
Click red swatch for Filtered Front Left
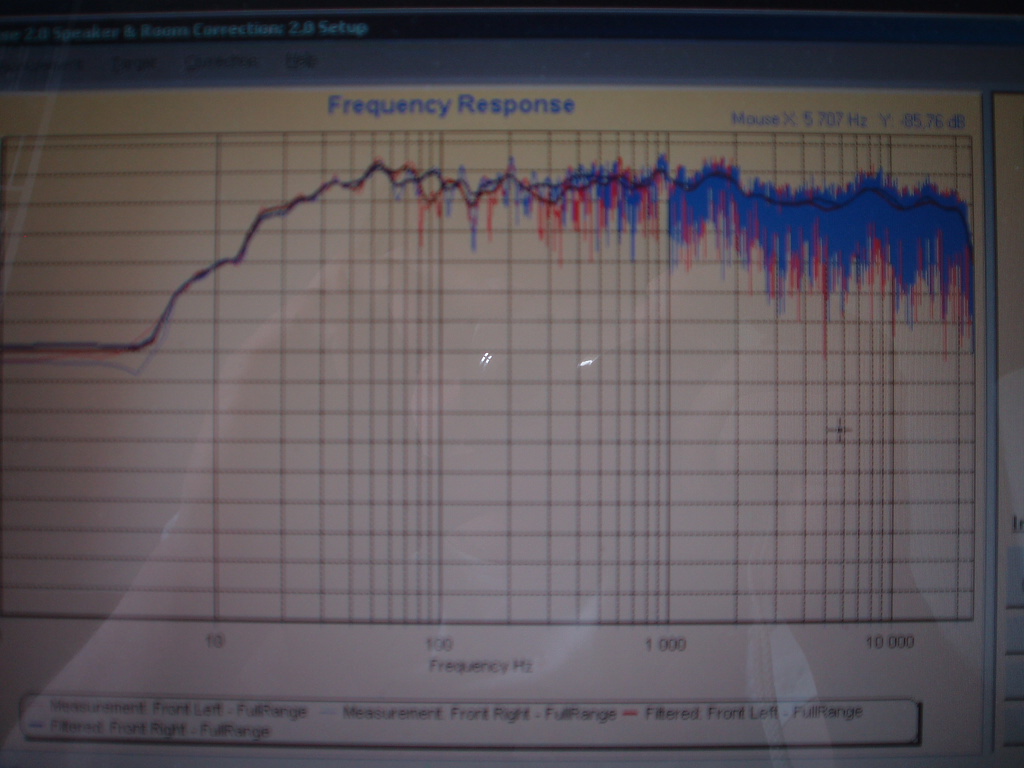pyautogui.click(x=630, y=714)
